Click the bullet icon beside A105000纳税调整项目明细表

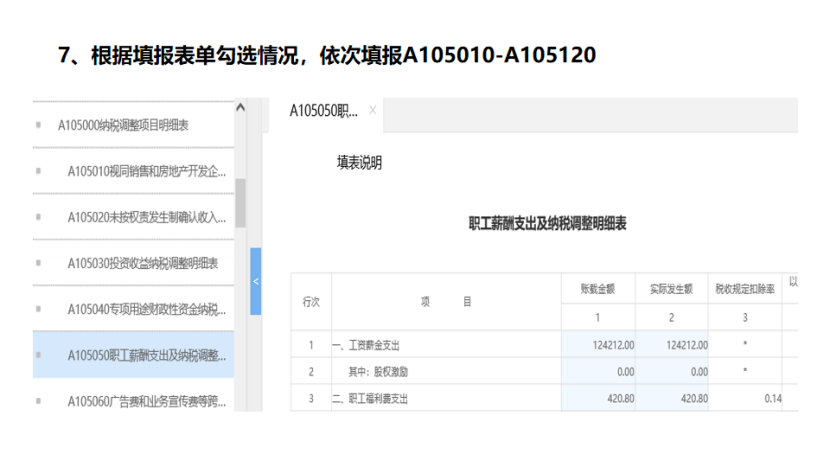[x=39, y=125]
